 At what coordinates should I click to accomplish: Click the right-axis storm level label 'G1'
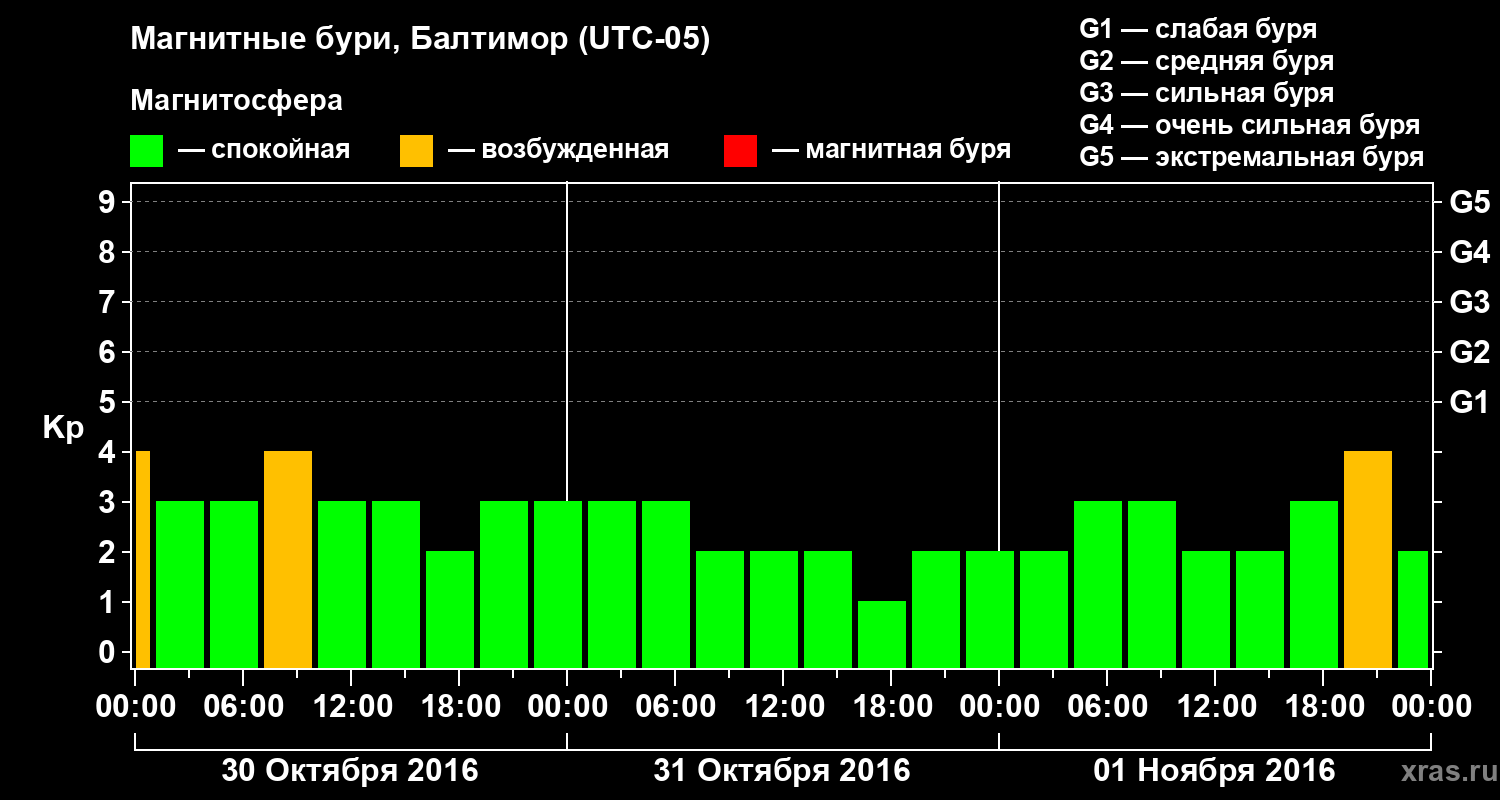click(x=1470, y=402)
